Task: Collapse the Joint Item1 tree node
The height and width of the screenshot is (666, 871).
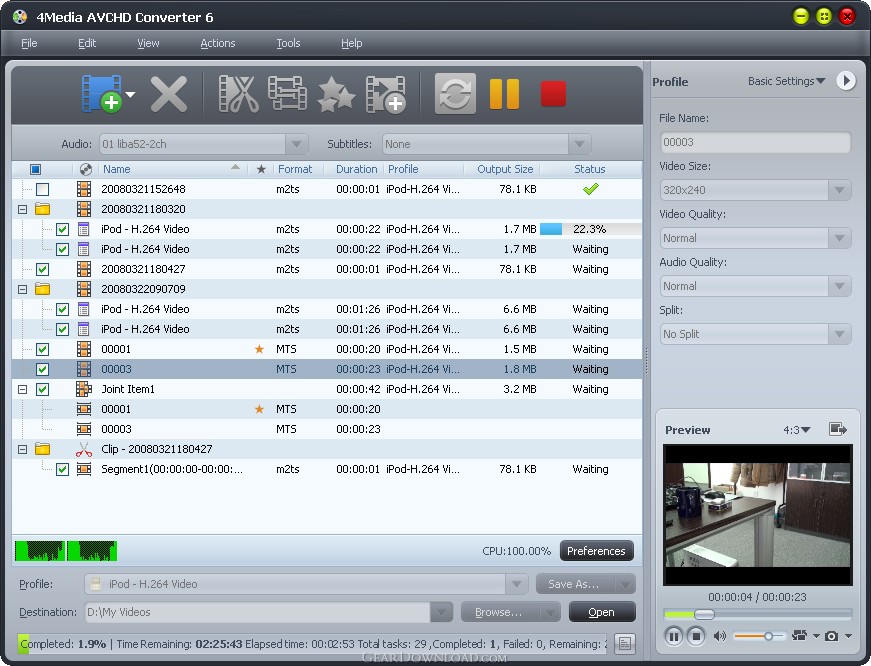Action: (22, 389)
